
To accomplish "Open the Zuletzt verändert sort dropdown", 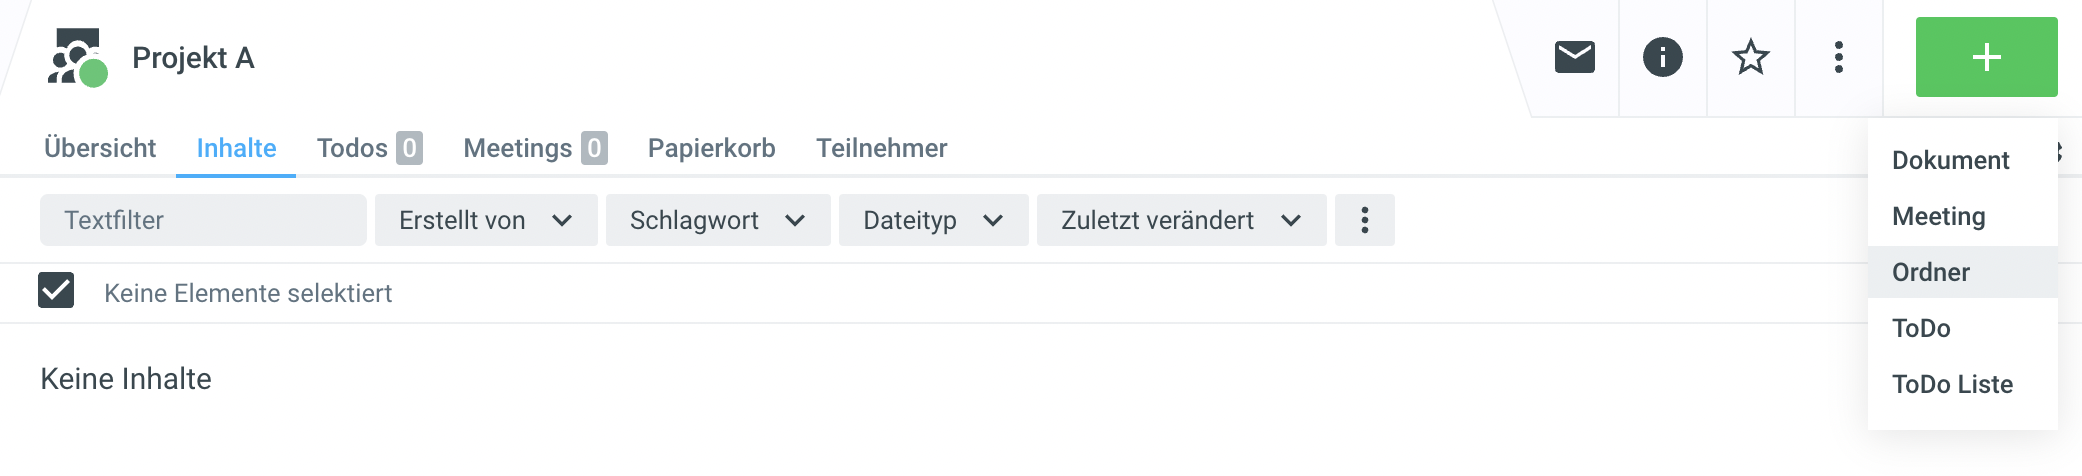I will pyautogui.click(x=1180, y=220).
